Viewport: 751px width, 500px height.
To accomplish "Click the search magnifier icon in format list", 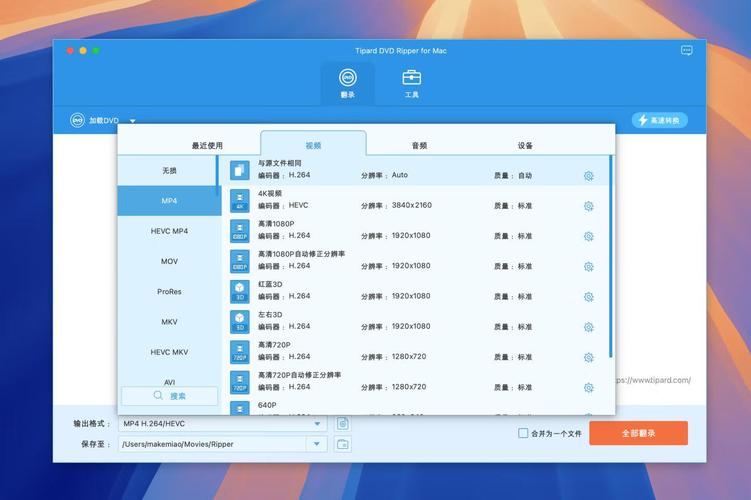I will [x=158, y=396].
